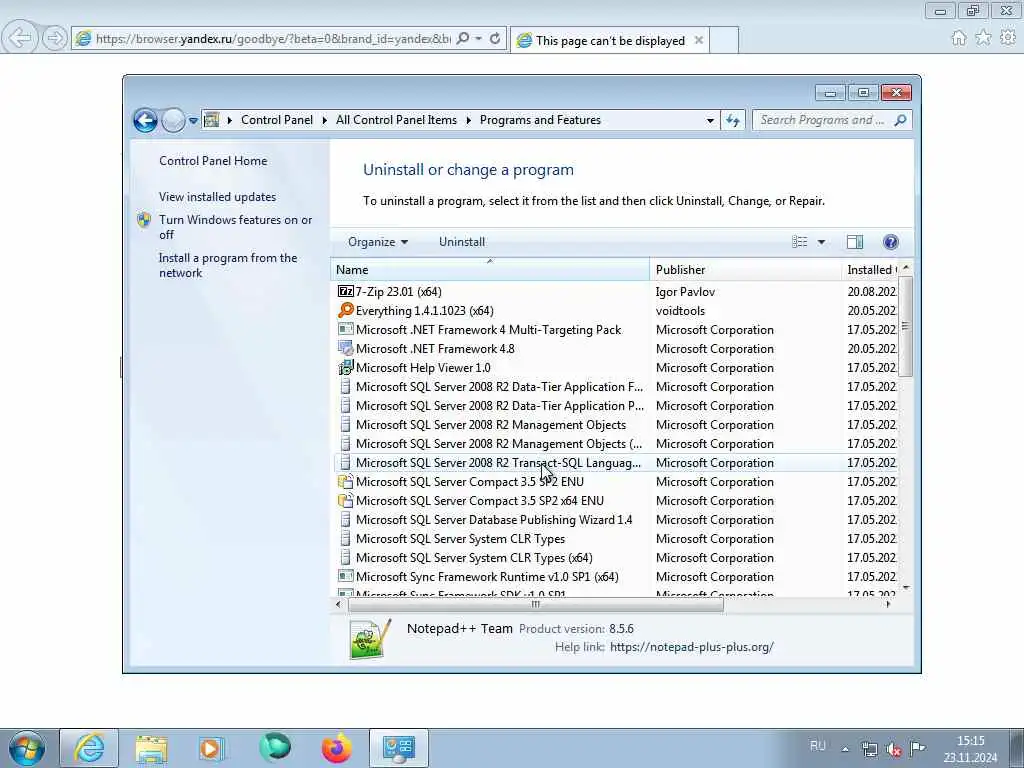This screenshot has height=768, width=1024.
Task: Select 7-Zip 23.01 (x64) icon
Action: [345, 291]
